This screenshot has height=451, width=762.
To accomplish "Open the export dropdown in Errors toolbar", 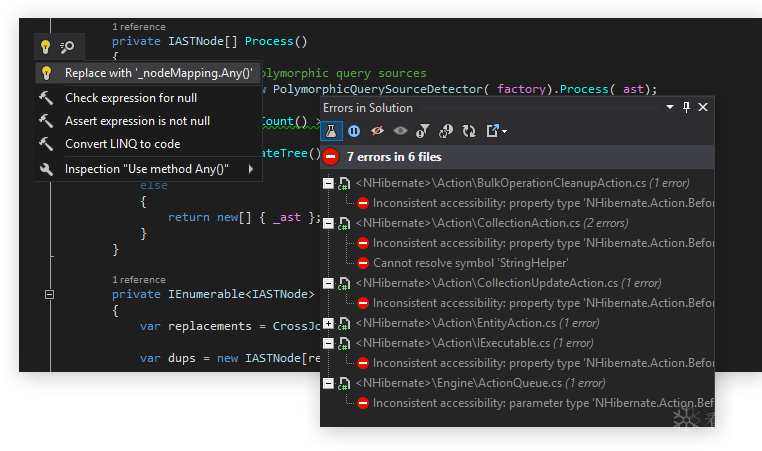I will (496, 130).
